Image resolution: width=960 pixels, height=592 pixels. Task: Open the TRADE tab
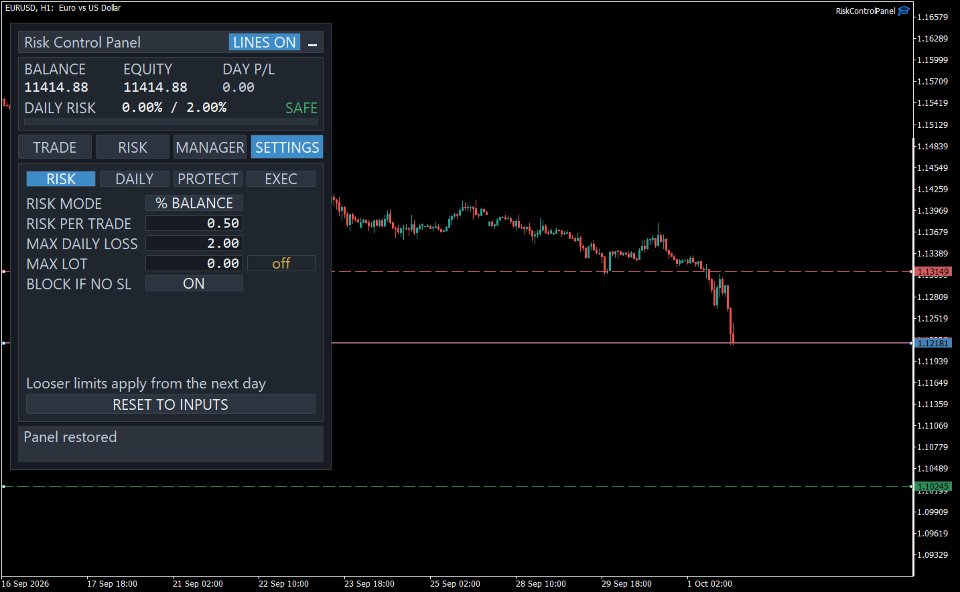(54, 148)
